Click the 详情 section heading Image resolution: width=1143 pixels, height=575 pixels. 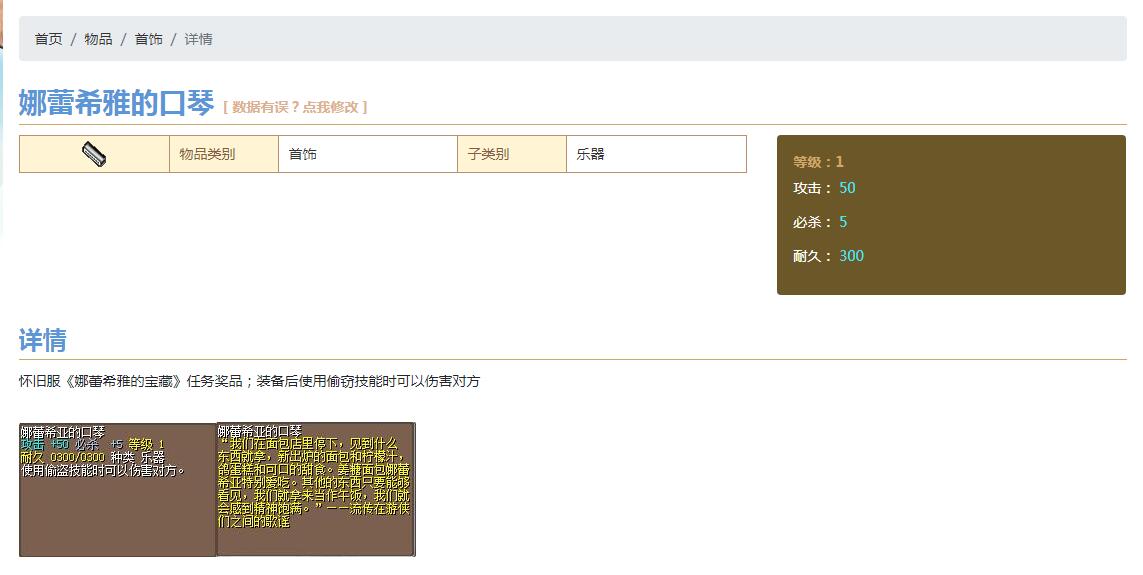[x=42, y=340]
